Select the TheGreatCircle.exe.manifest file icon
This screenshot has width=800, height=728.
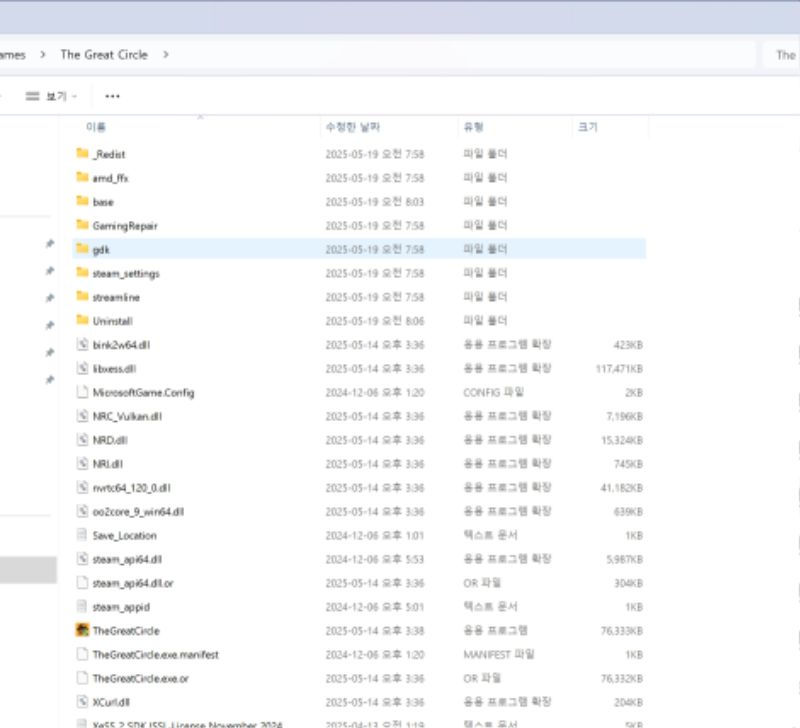82,655
